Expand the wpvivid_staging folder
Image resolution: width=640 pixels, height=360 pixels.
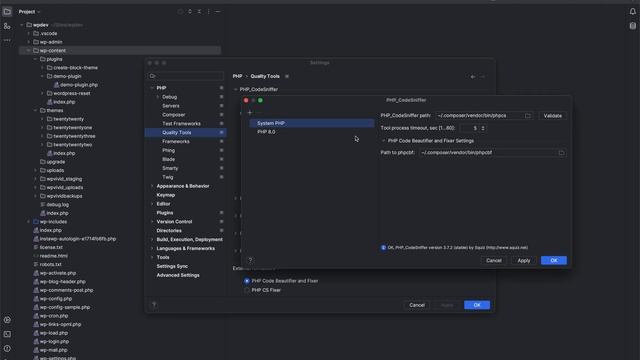pos(36,179)
